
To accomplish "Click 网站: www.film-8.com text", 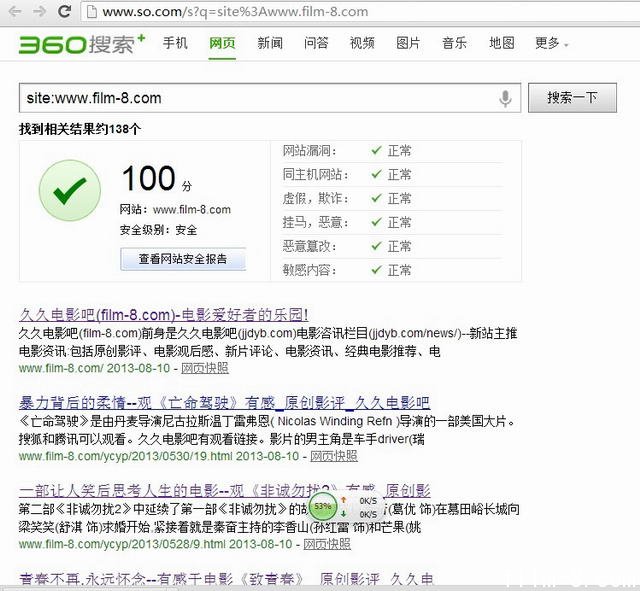I will click(175, 210).
